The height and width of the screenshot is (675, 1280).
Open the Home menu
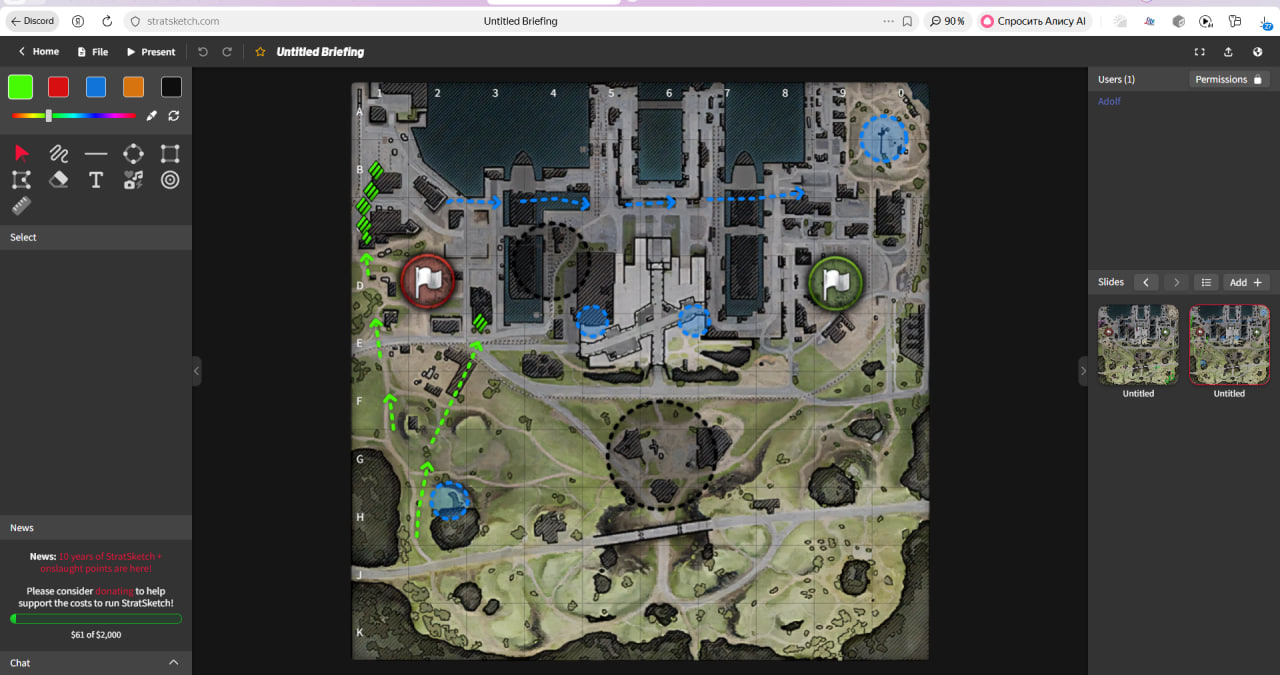[38, 52]
